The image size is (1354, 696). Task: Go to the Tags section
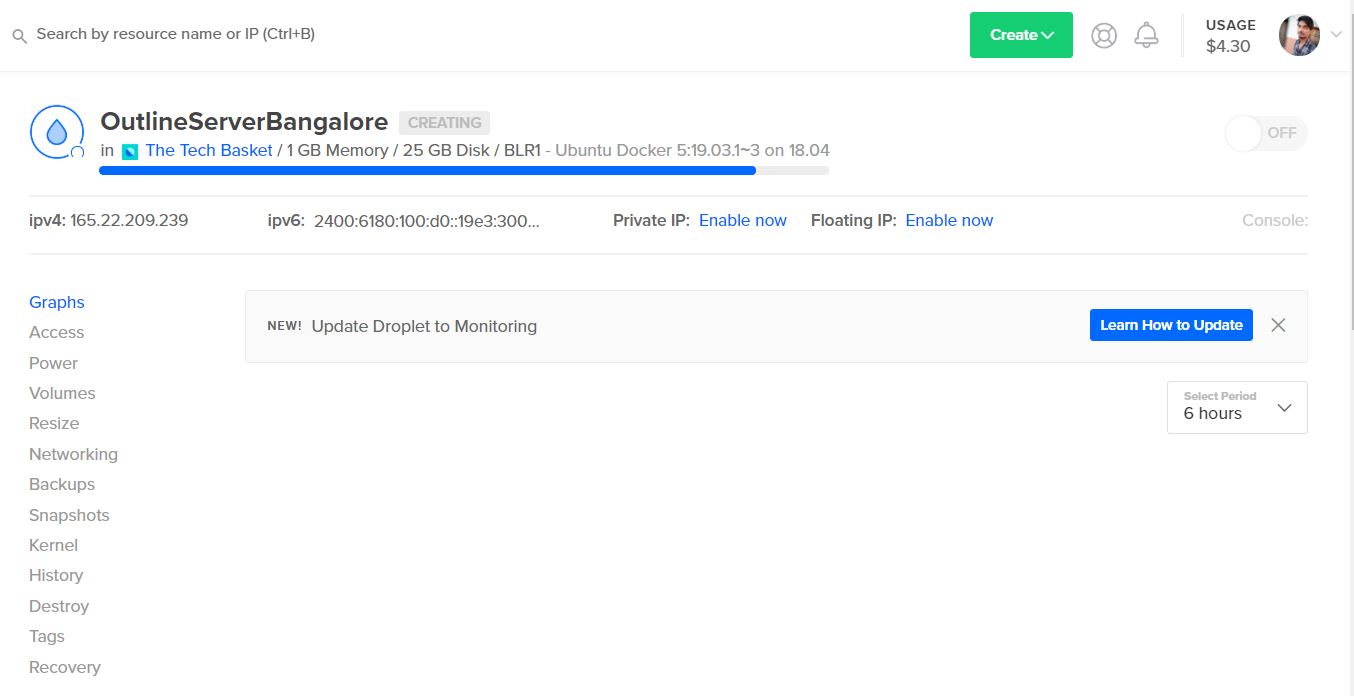point(47,636)
